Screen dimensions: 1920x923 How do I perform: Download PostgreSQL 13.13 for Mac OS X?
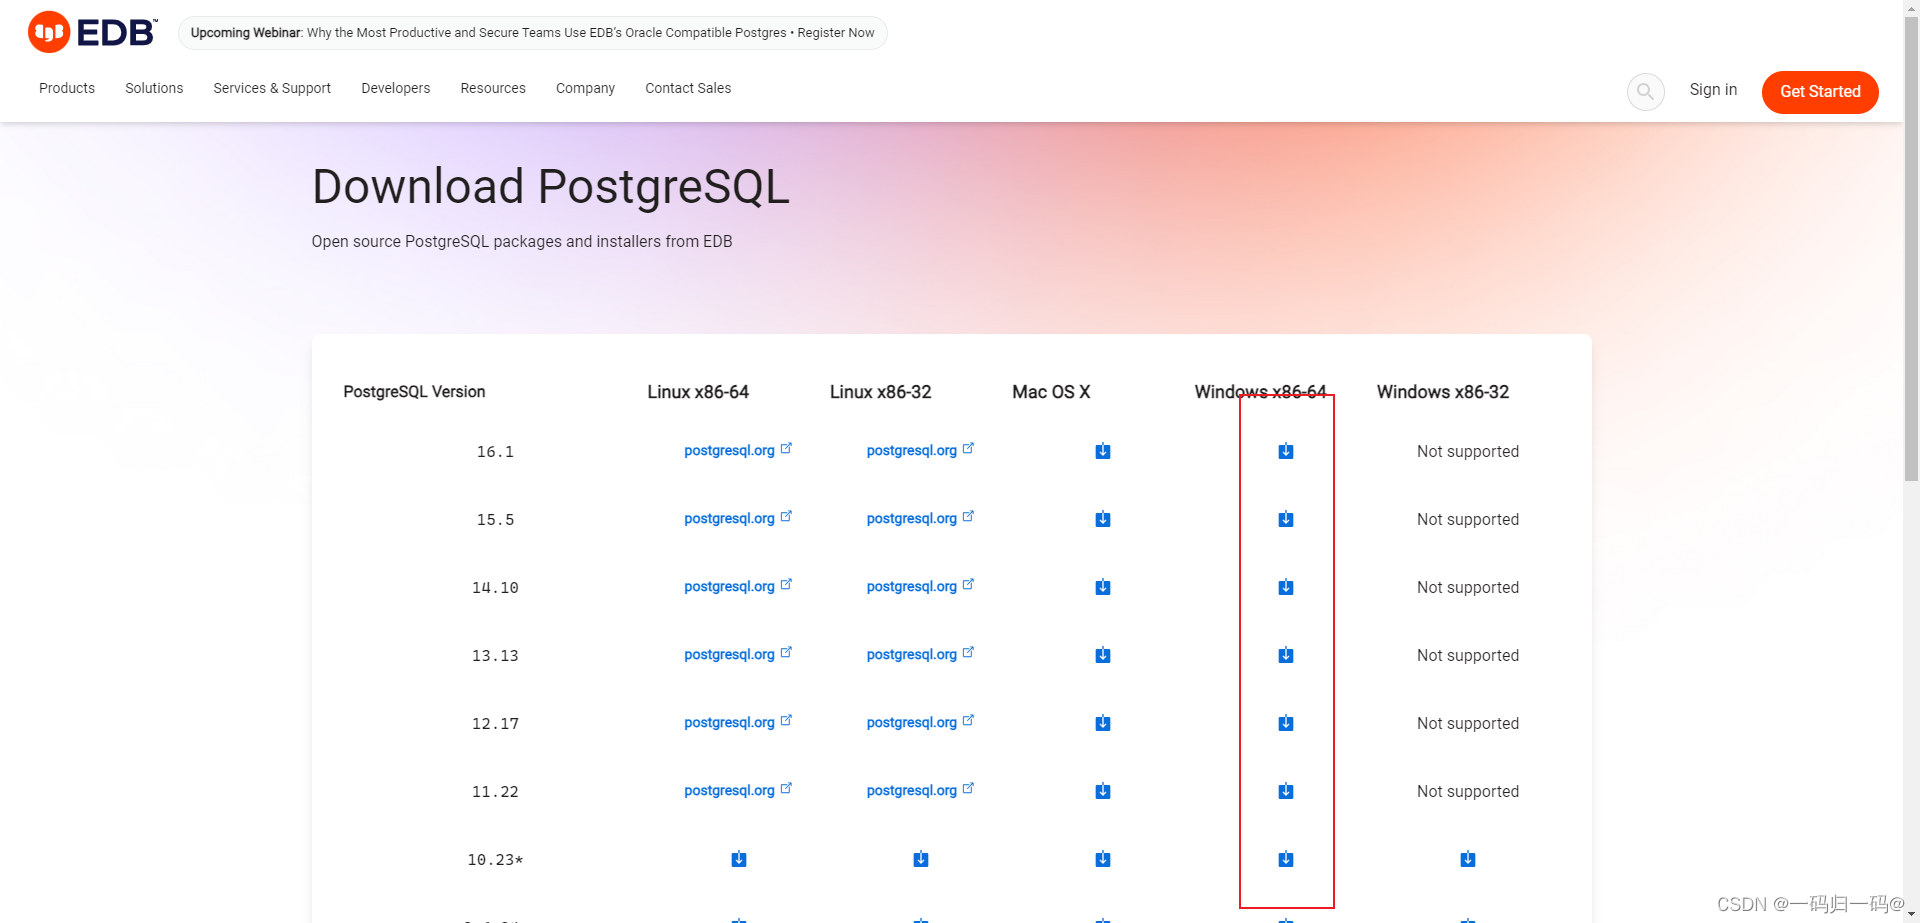(1103, 655)
